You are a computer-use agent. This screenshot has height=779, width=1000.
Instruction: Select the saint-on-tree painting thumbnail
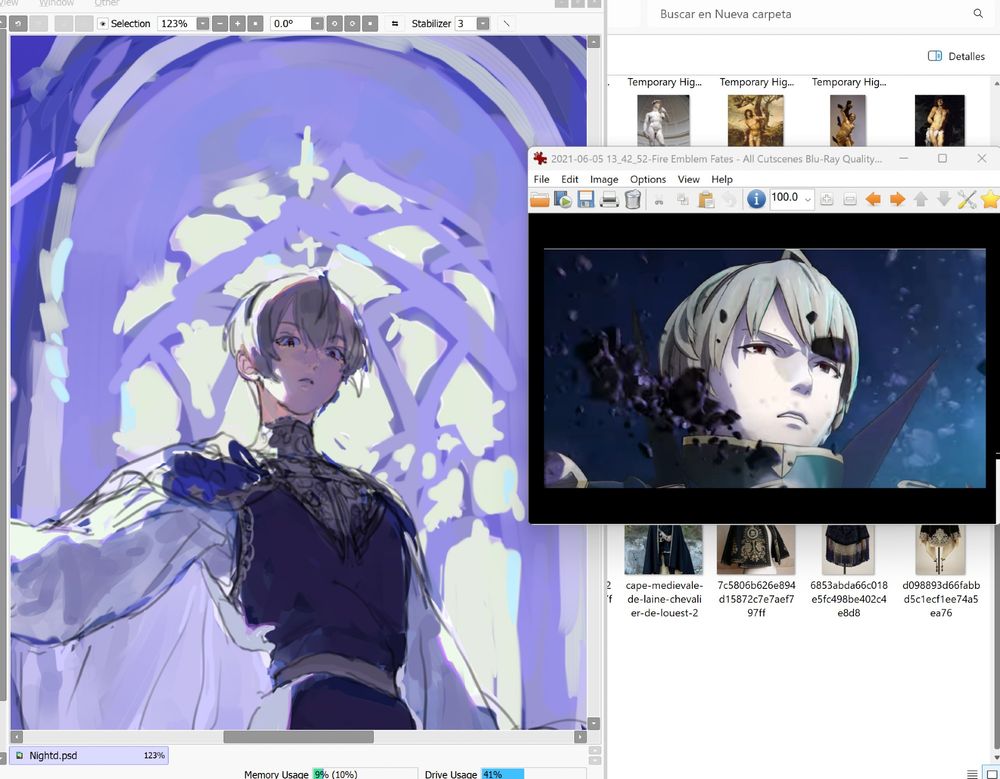[756, 121]
